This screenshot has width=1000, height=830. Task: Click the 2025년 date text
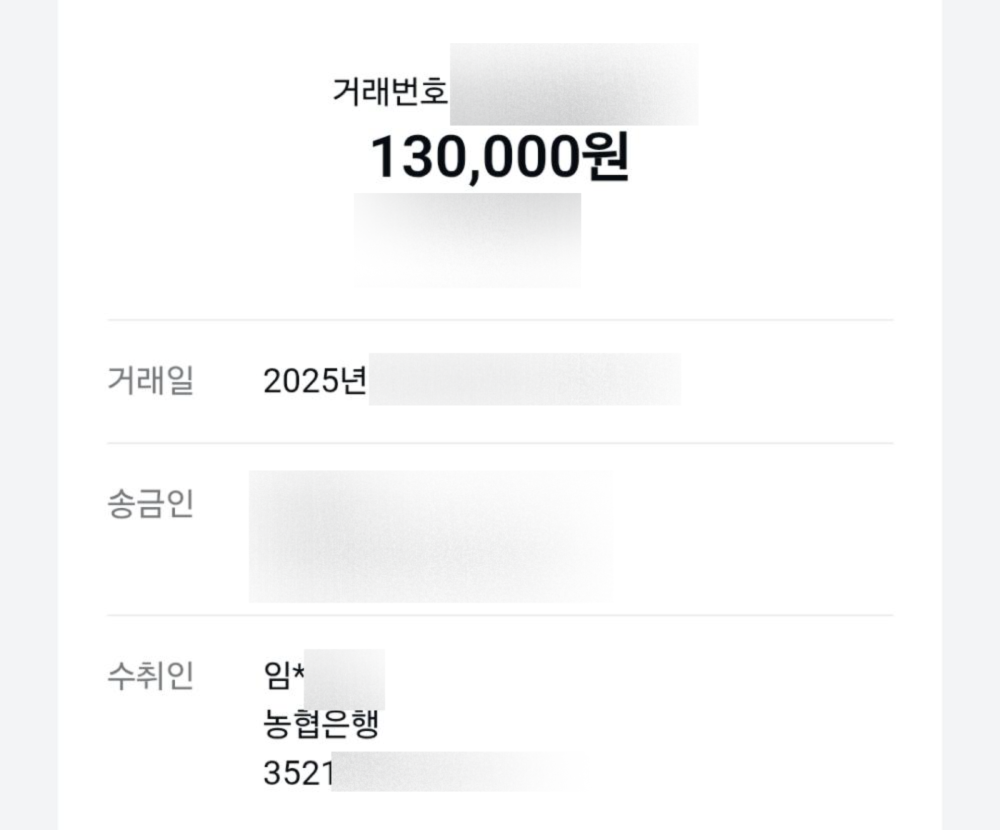tap(315, 381)
